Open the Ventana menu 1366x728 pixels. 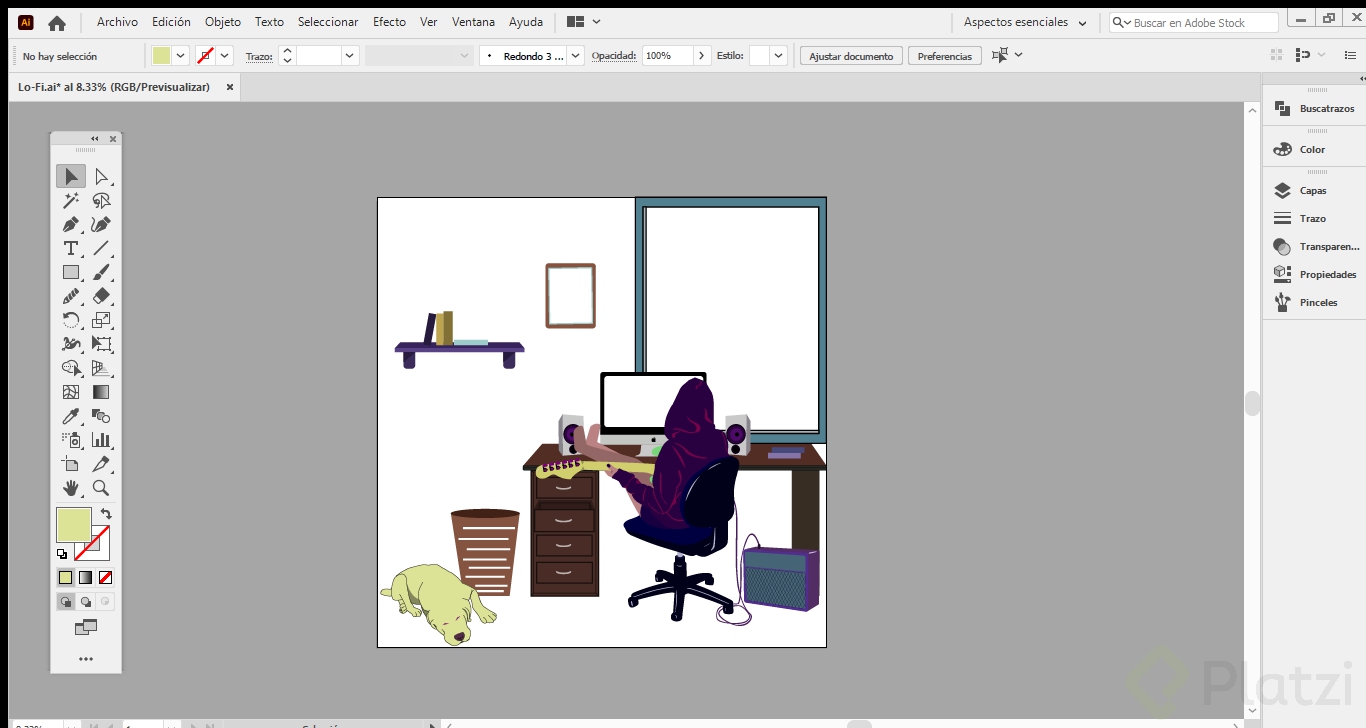pyautogui.click(x=473, y=22)
